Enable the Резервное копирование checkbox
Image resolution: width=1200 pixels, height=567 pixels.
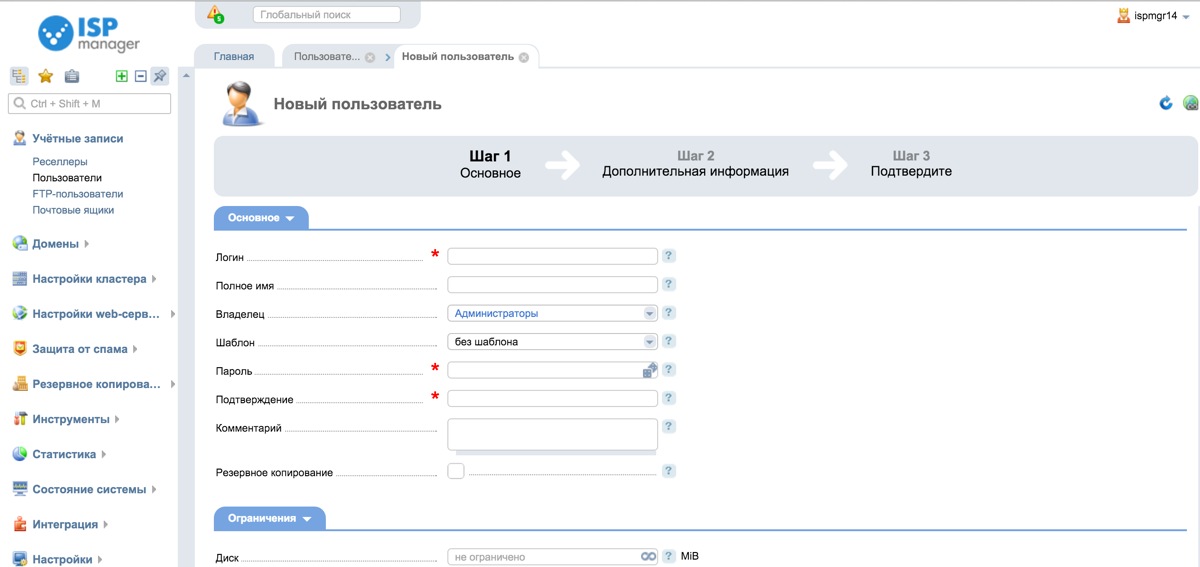tap(456, 471)
